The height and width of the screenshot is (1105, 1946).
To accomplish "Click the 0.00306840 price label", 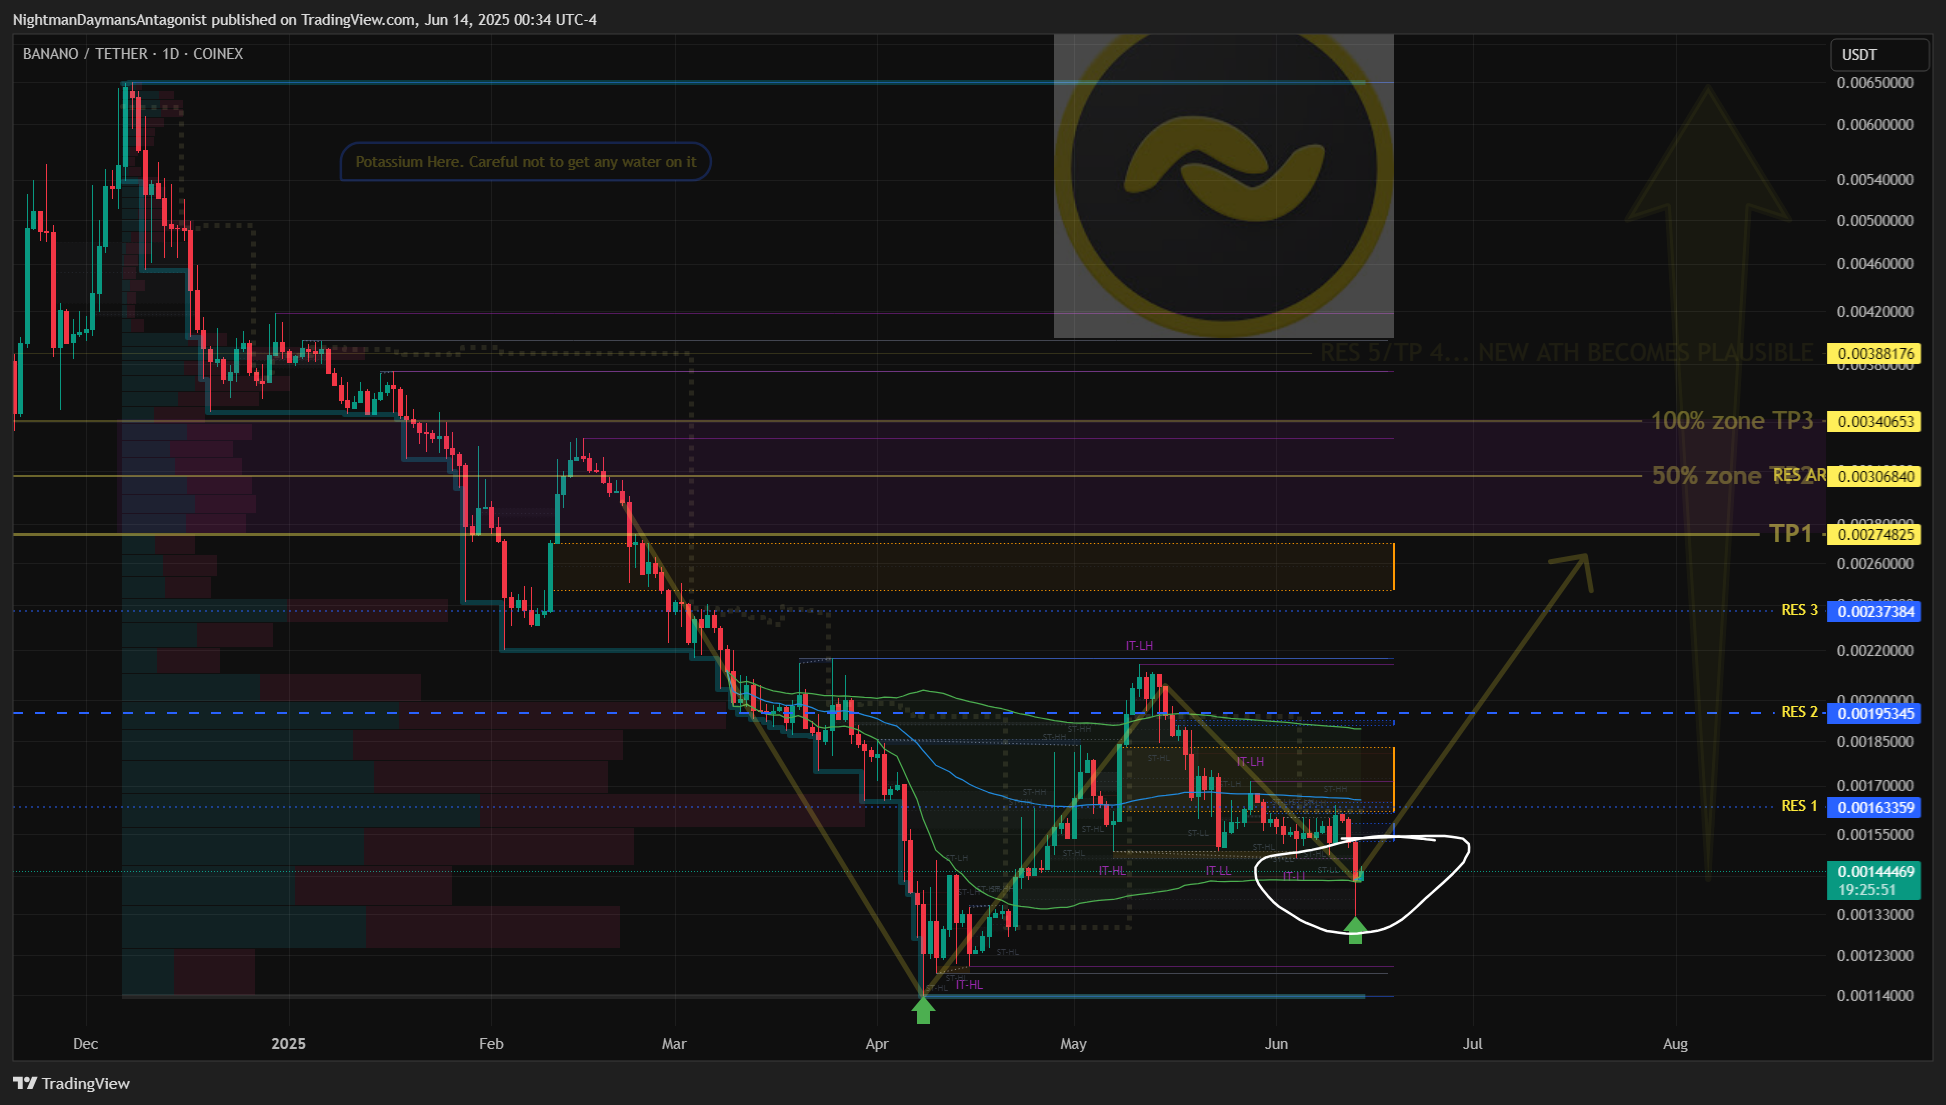I will [x=1876, y=476].
